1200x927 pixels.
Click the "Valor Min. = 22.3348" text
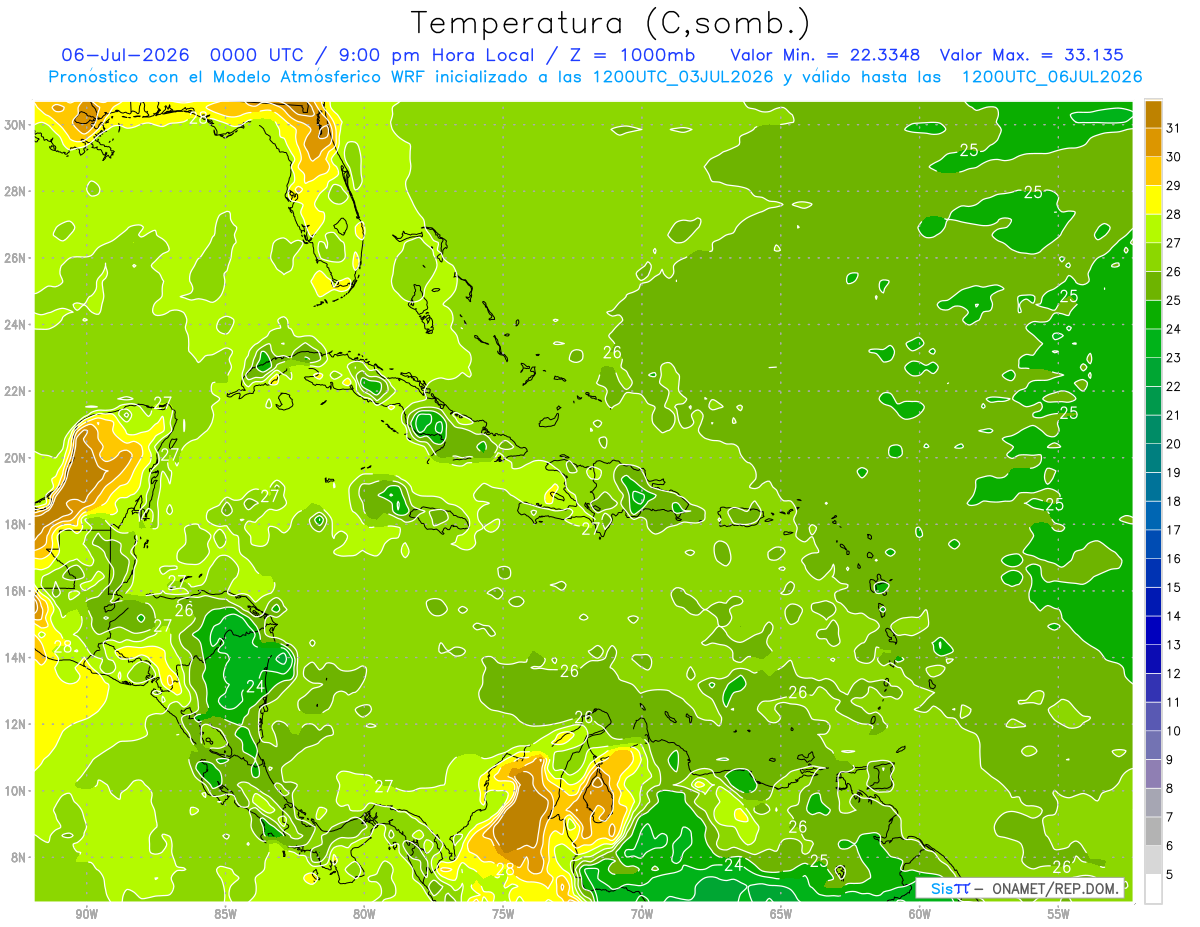826,55
